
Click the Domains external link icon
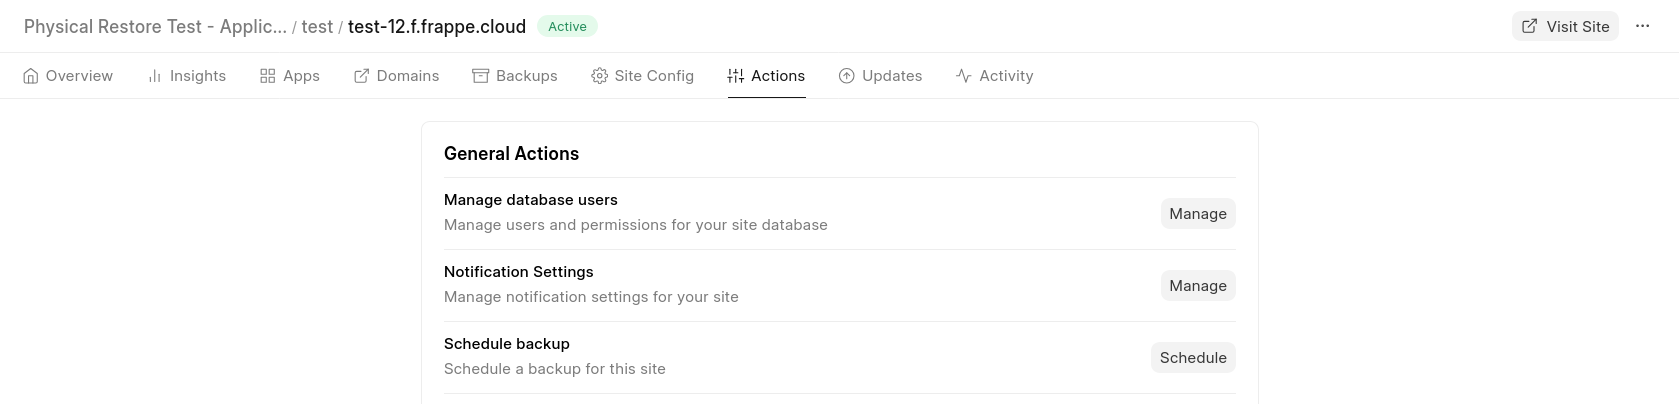click(x=362, y=76)
